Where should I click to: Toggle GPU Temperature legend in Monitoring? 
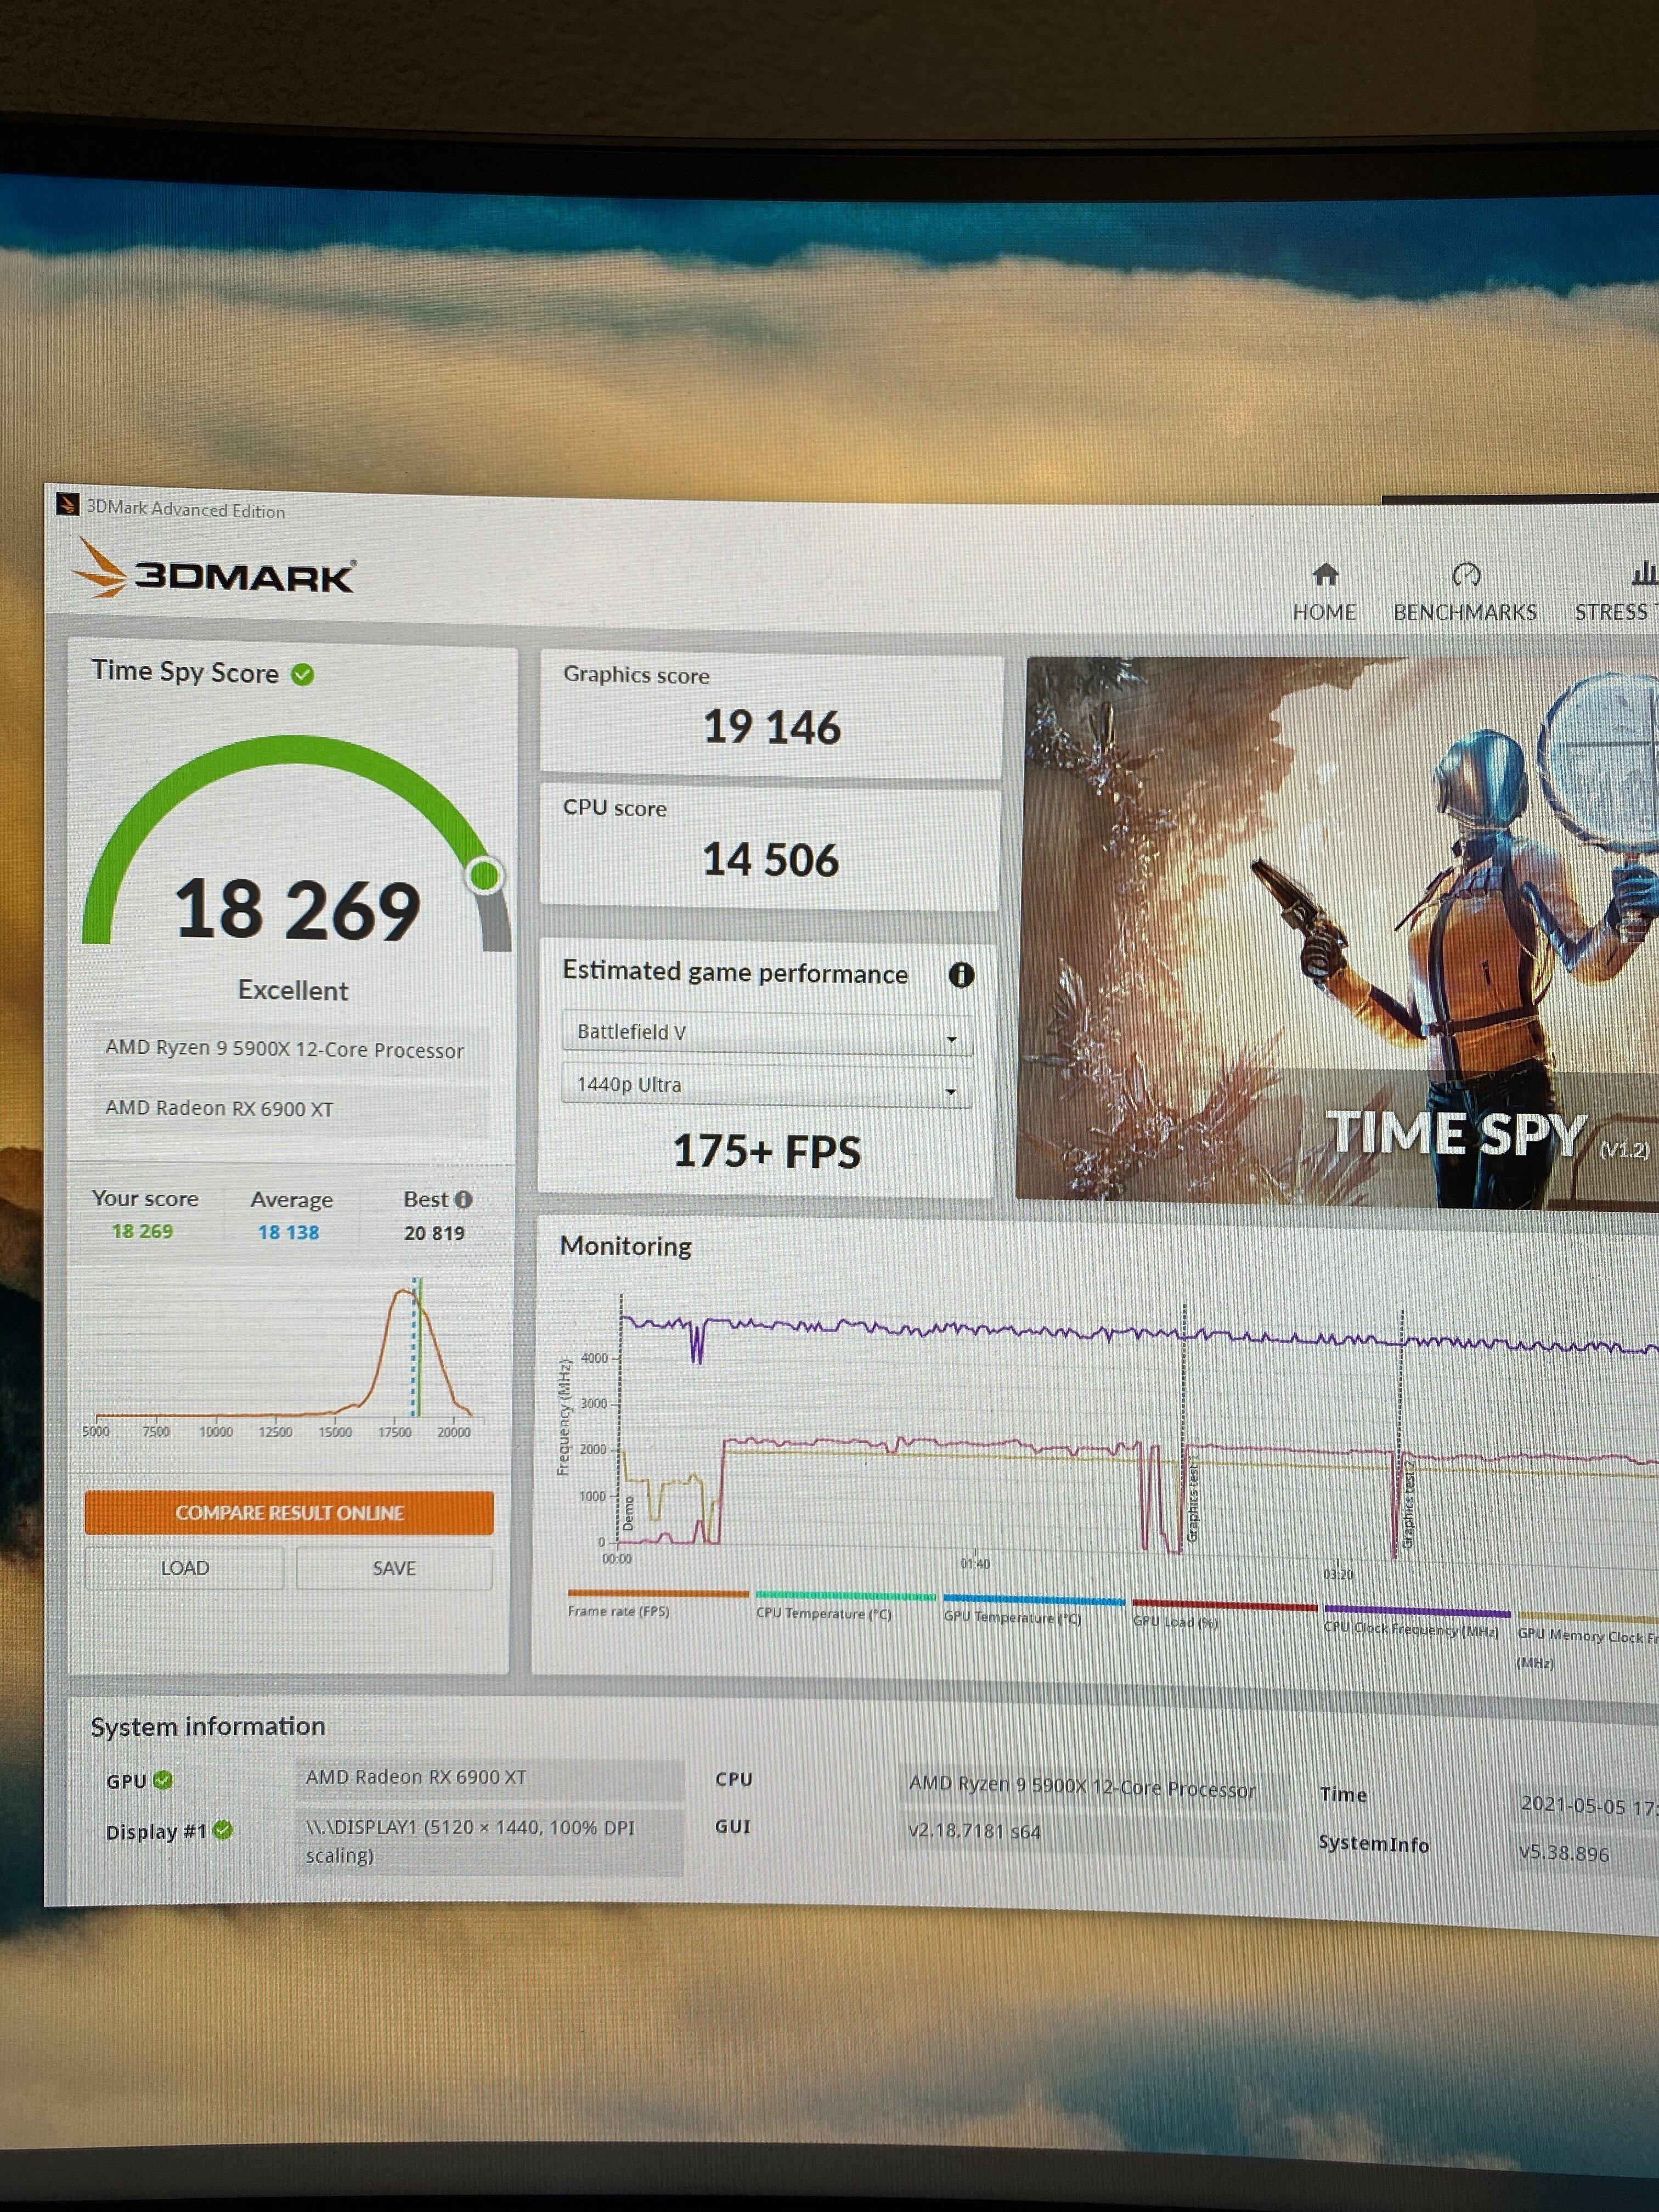tap(1034, 1610)
